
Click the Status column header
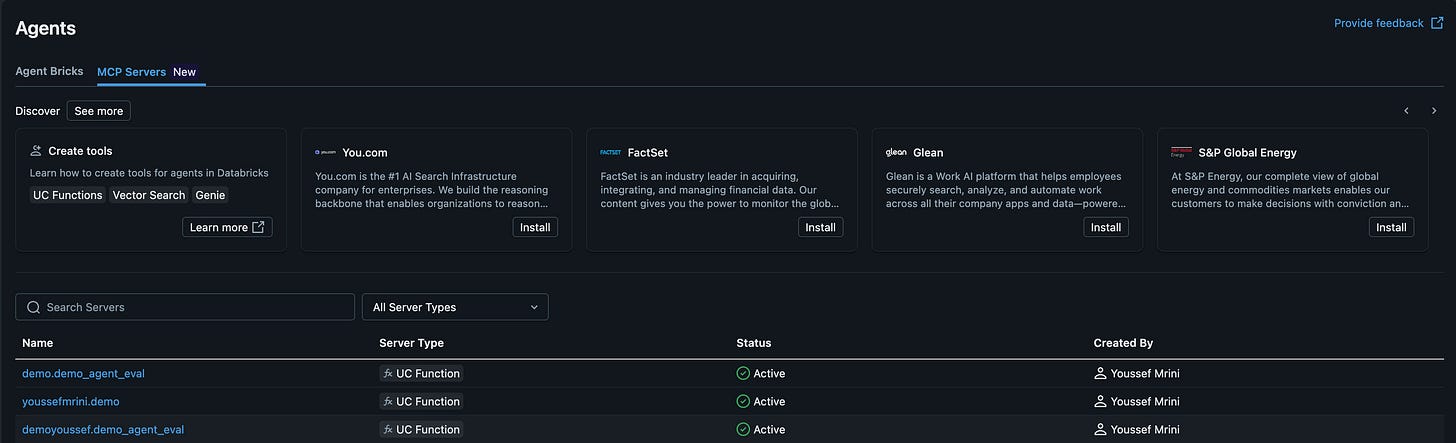point(754,343)
